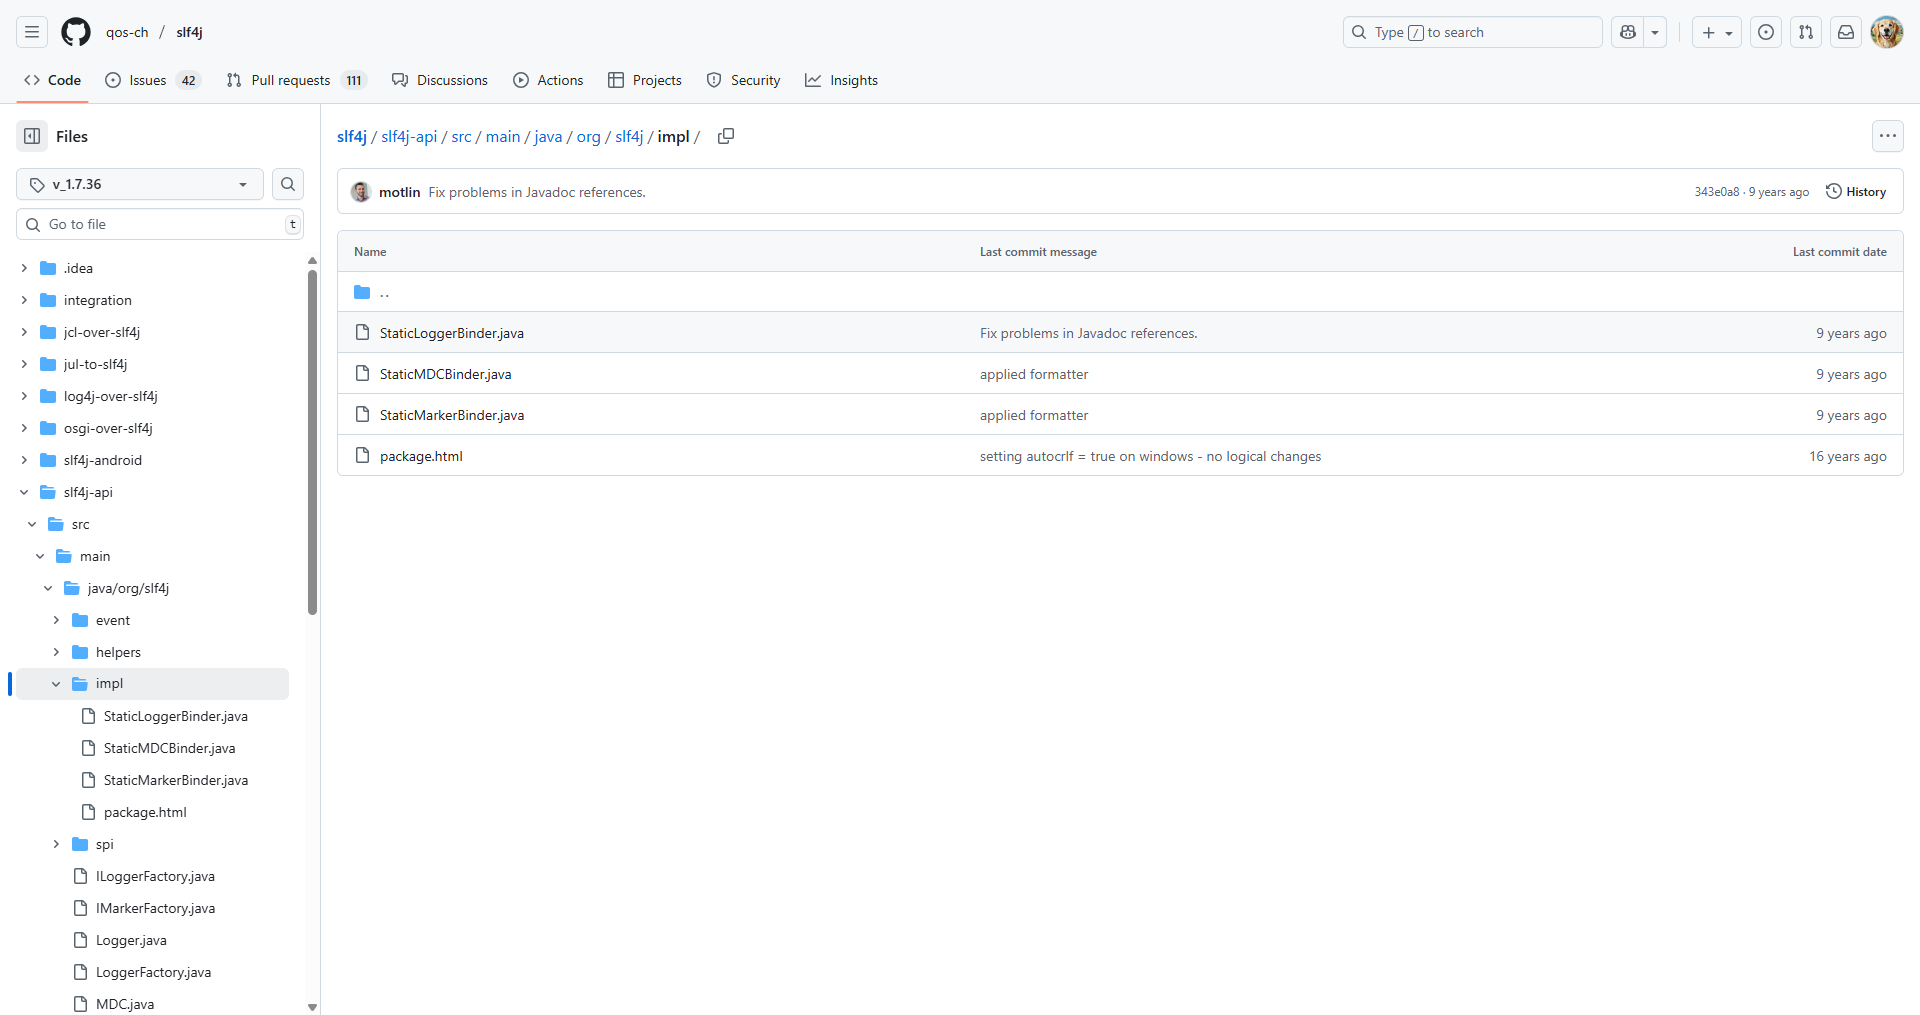Image resolution: width=1920 pixels, height=1015 pixels.
Task: Open the Pull requests tab
Action: pos(296,80)
